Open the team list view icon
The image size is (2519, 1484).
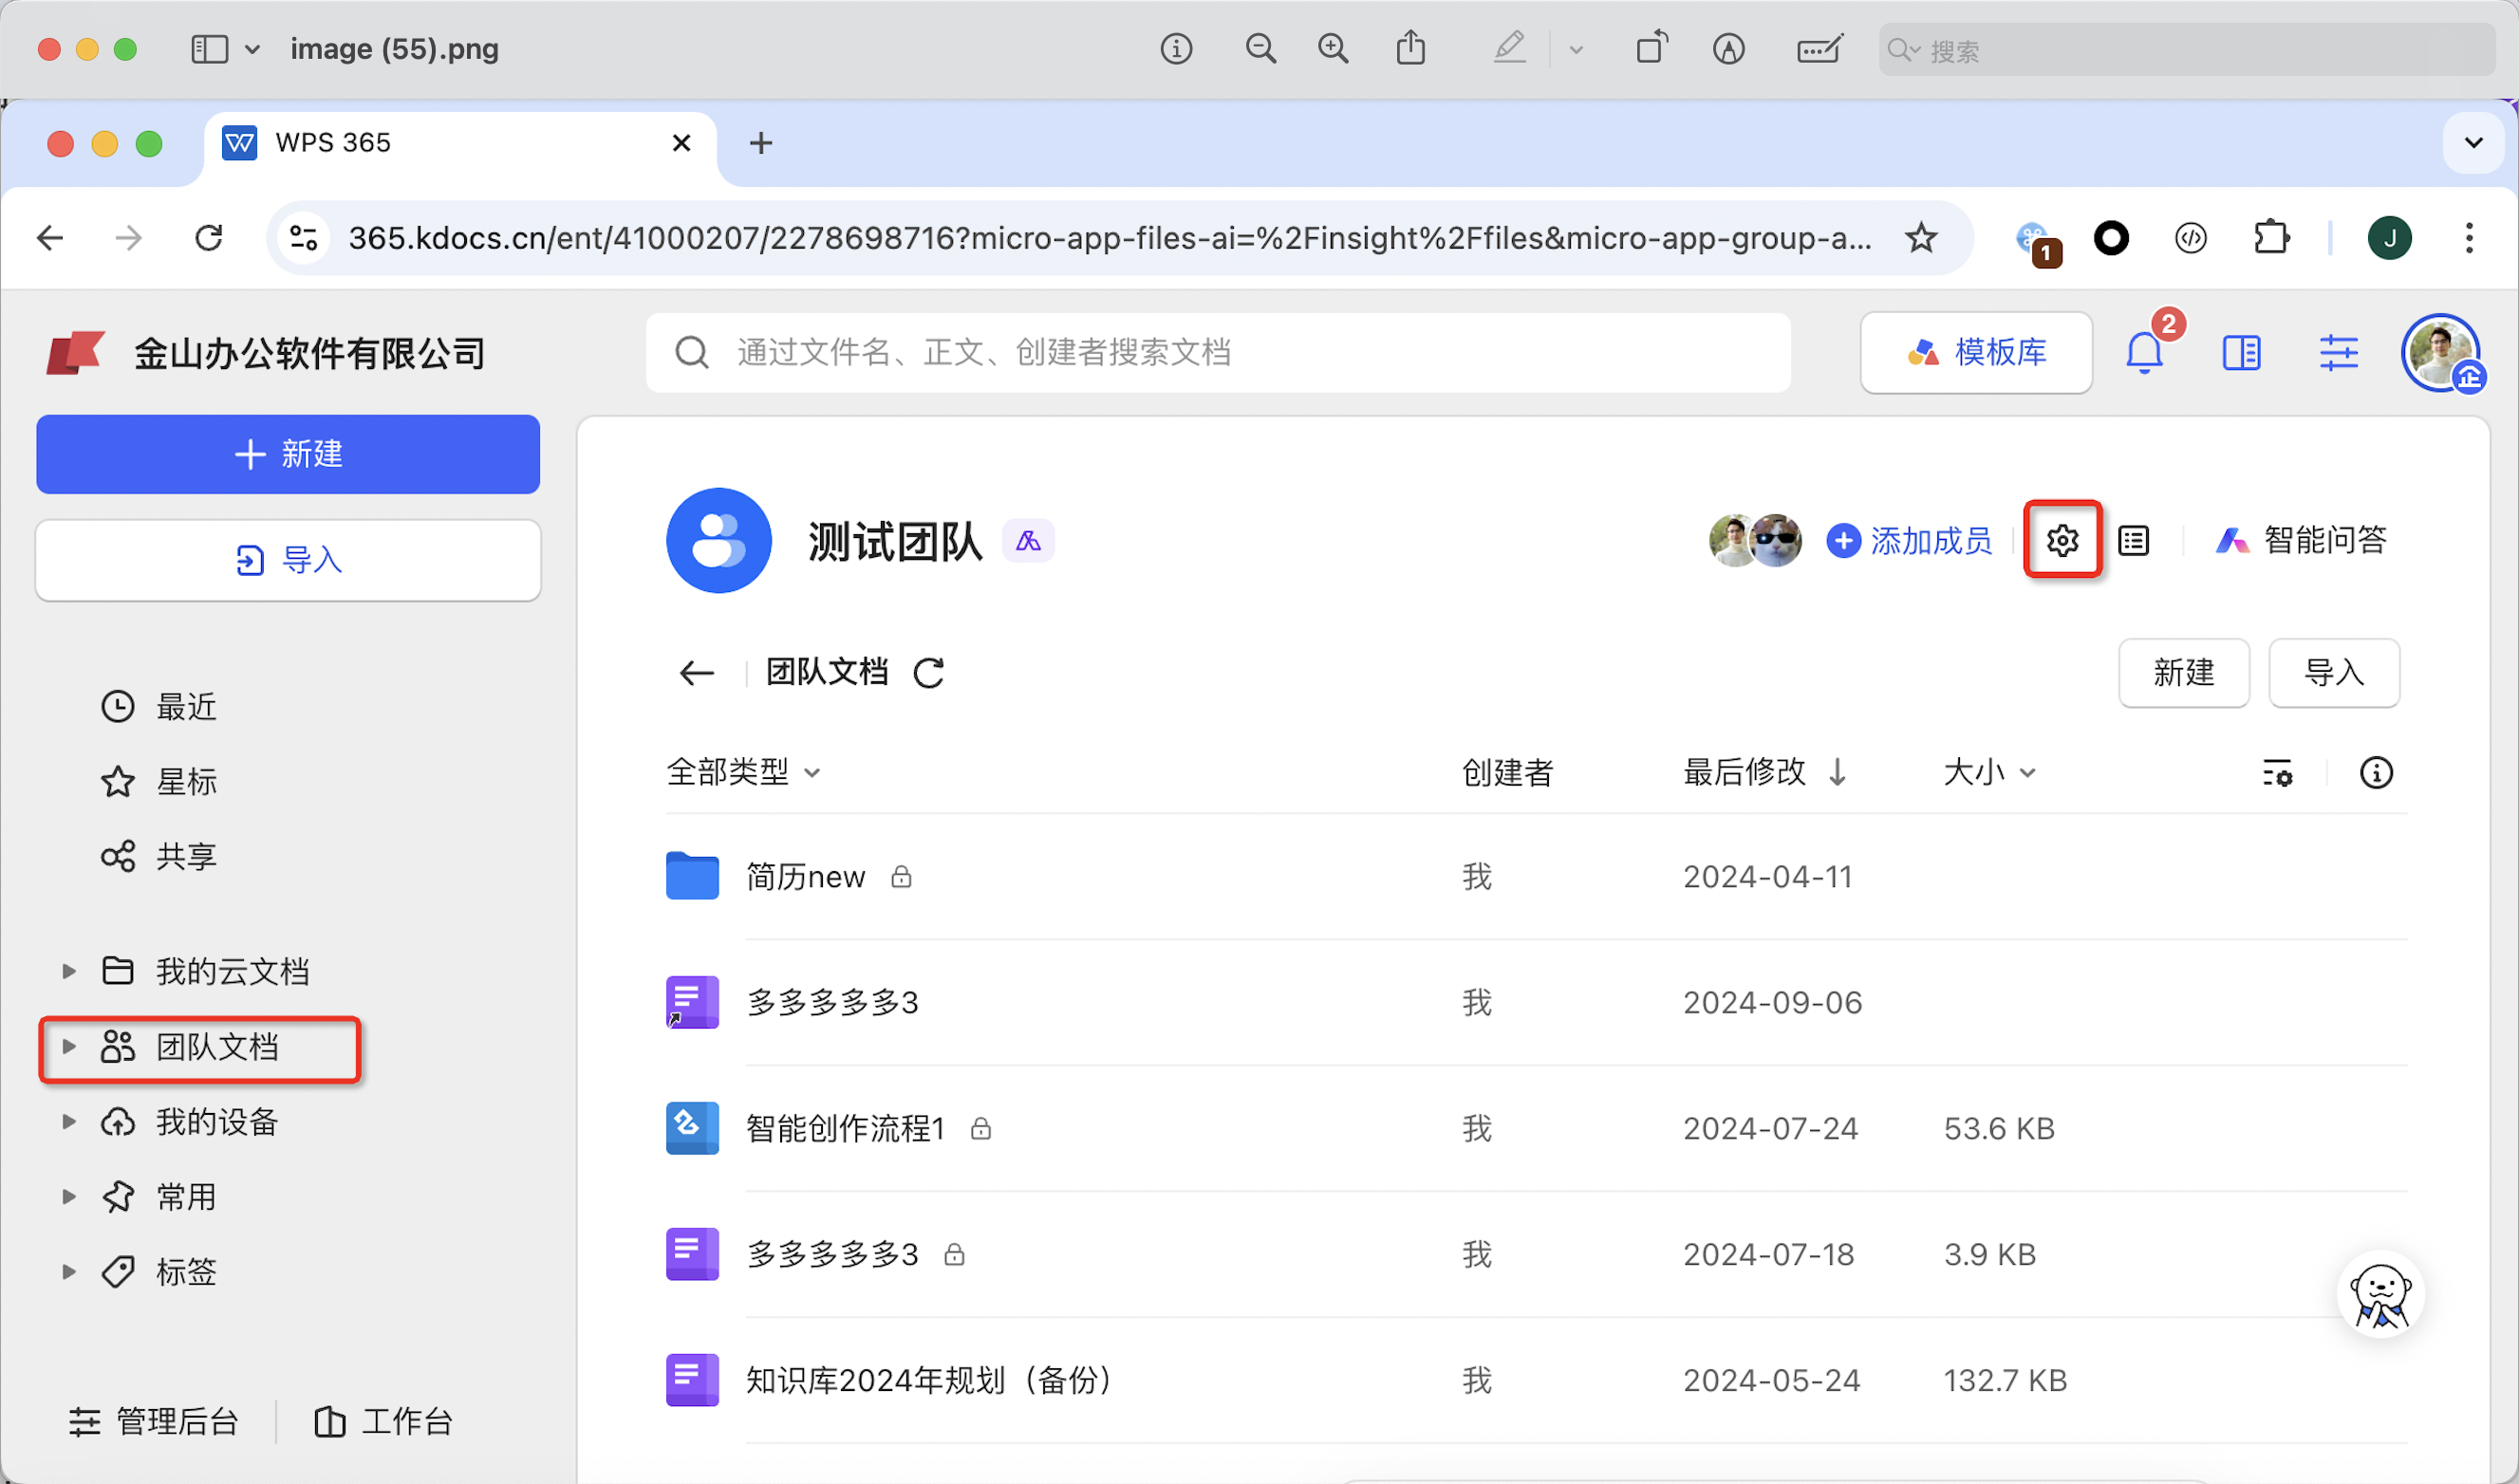pos(2133,541)
